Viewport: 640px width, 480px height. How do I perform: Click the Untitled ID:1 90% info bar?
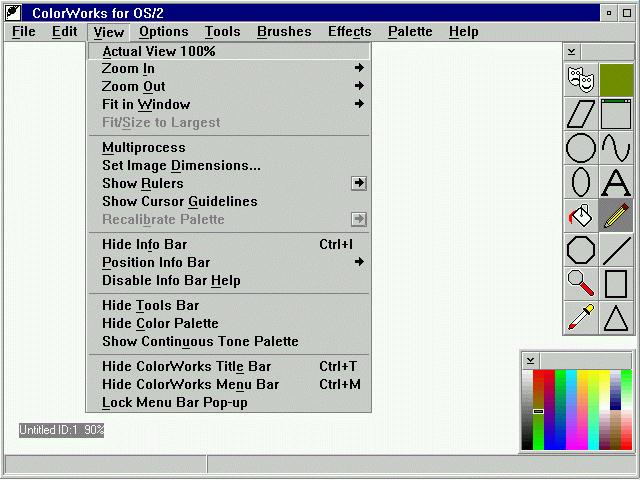61,430
